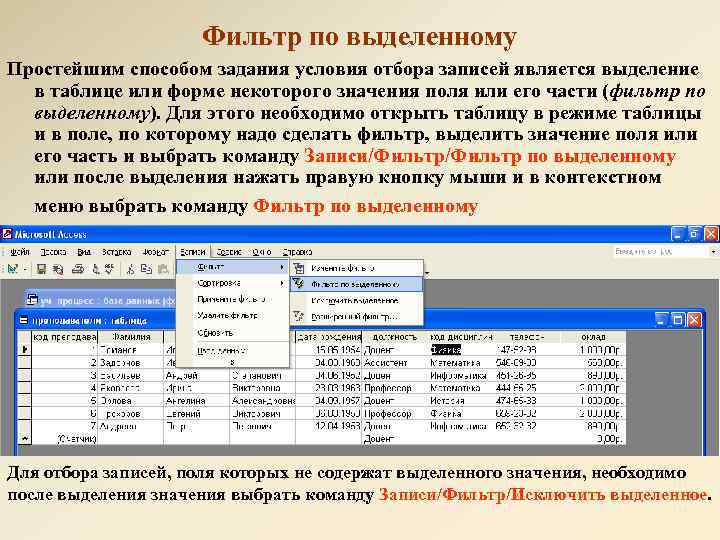Open the Правка menu
Screen dimensions: 720x540
[53, 252]
